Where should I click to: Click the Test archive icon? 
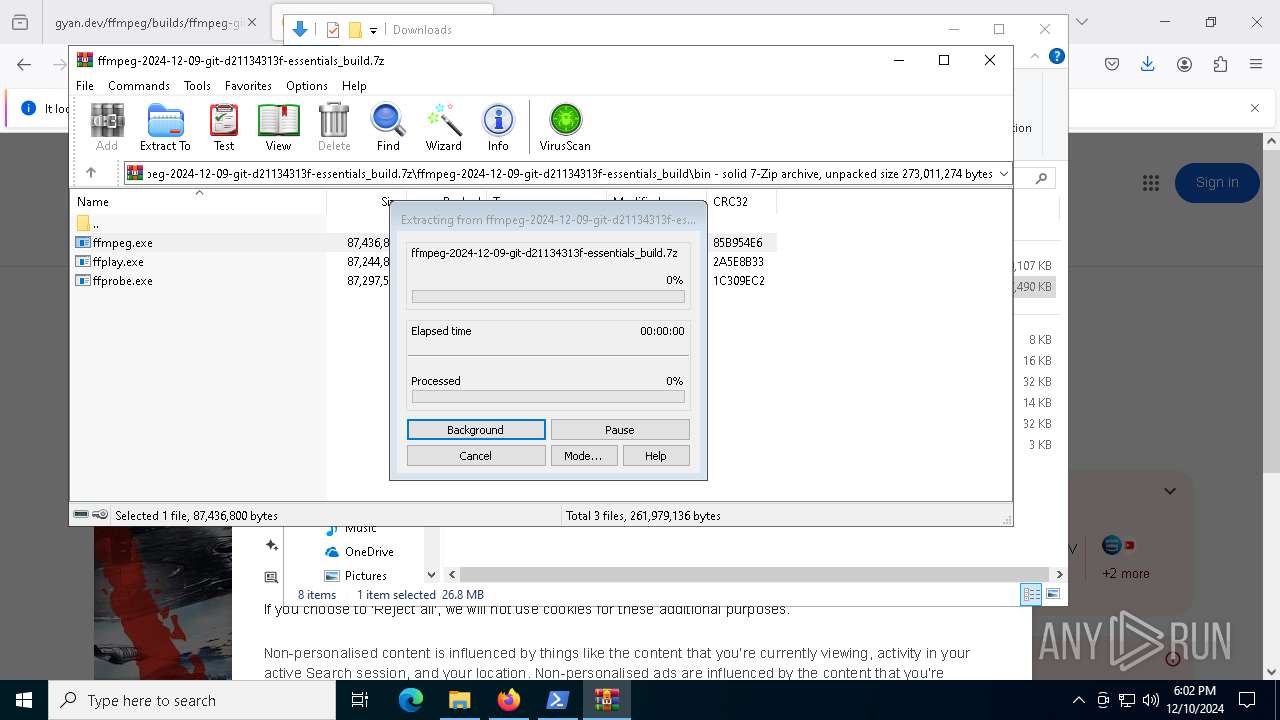(224, 127)
